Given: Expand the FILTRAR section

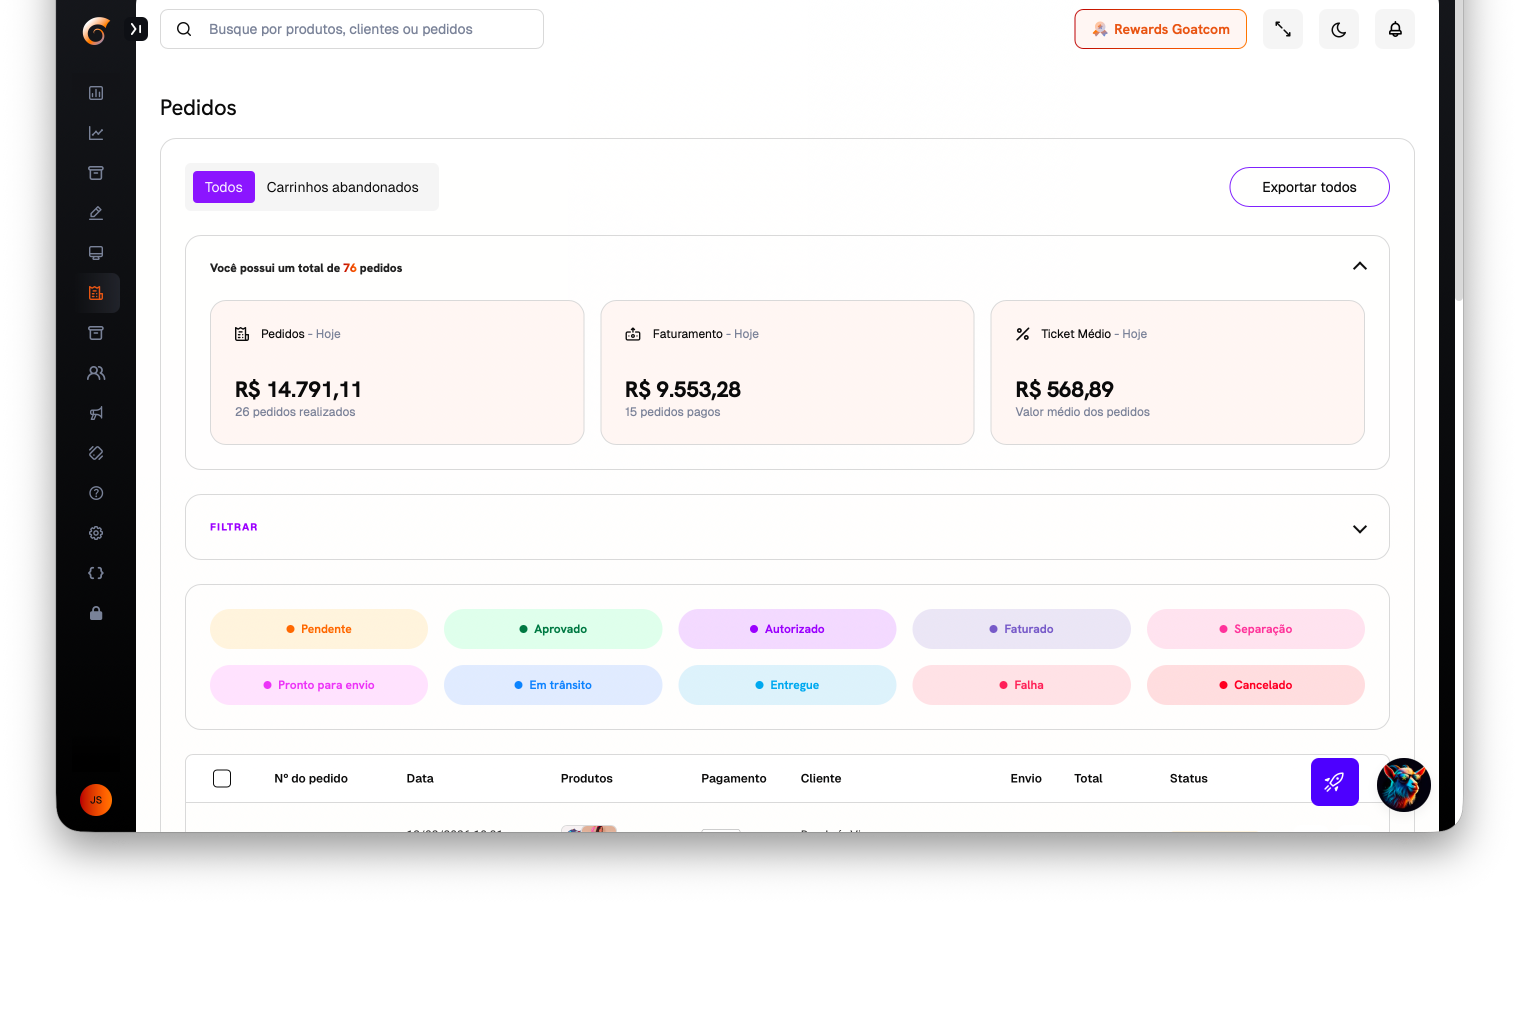Looking at the screenshot, I should (1359, 528).
